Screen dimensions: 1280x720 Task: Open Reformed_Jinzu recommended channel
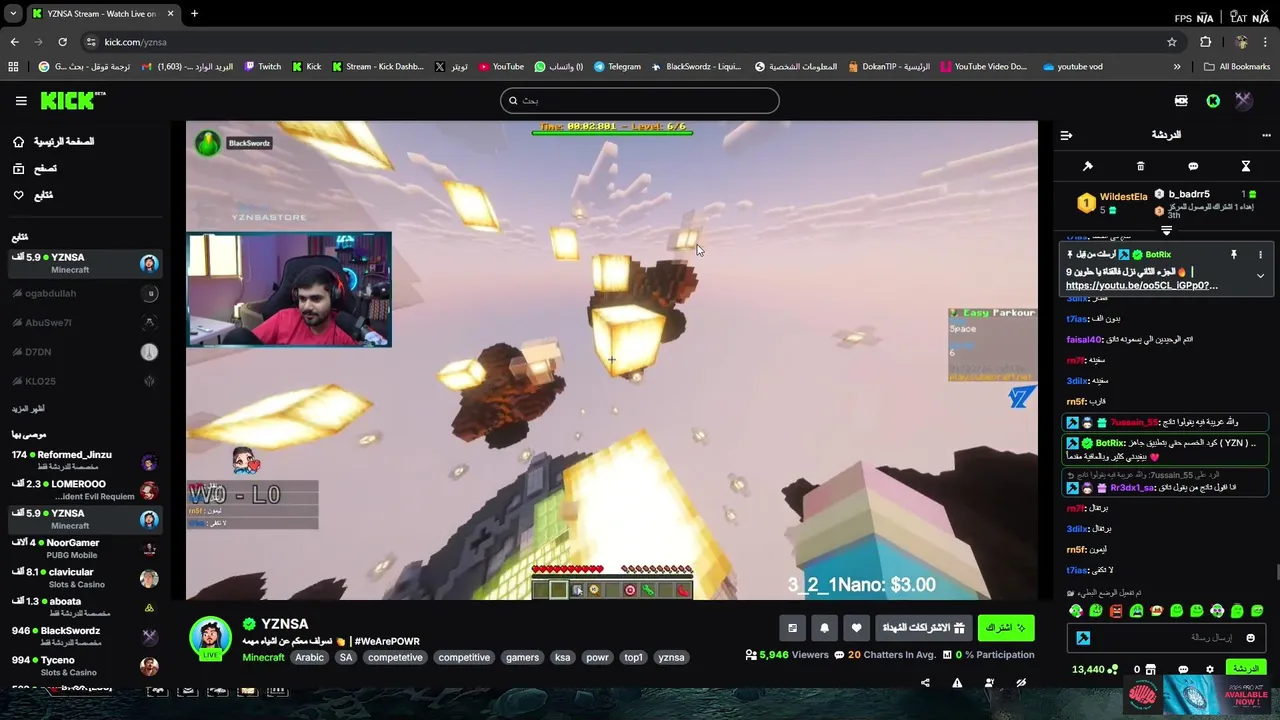(x=84, y=461)
